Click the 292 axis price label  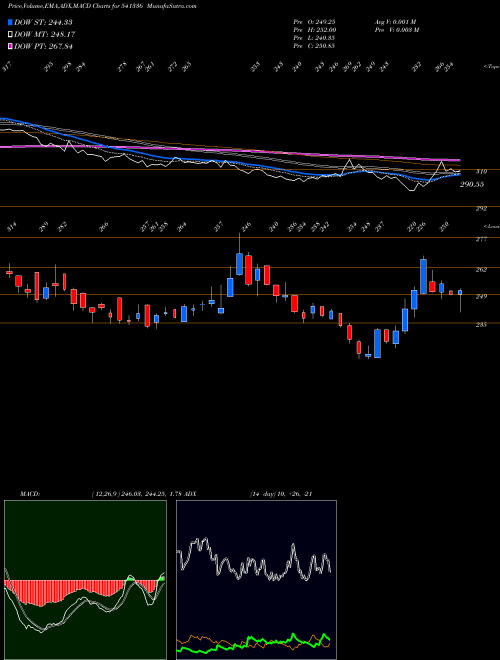pos(481,208)
